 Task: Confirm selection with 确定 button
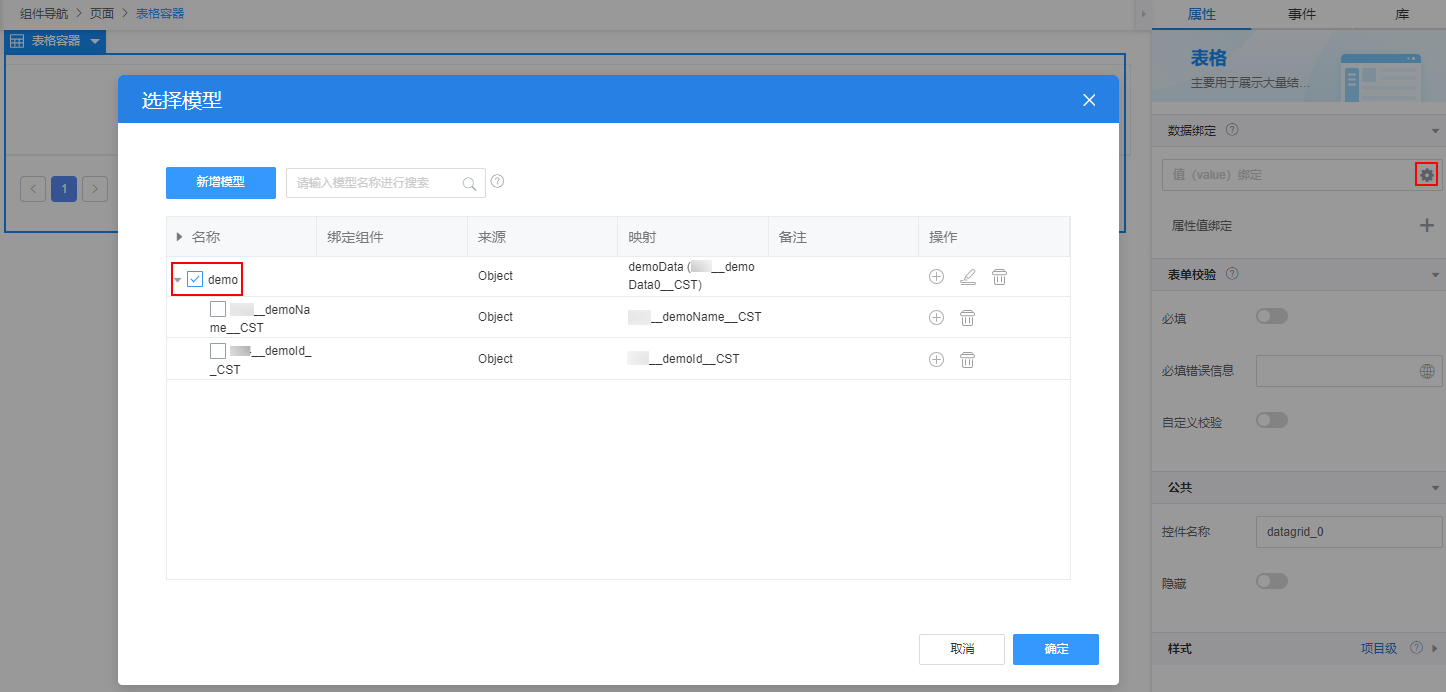[x=1055, y=649]
